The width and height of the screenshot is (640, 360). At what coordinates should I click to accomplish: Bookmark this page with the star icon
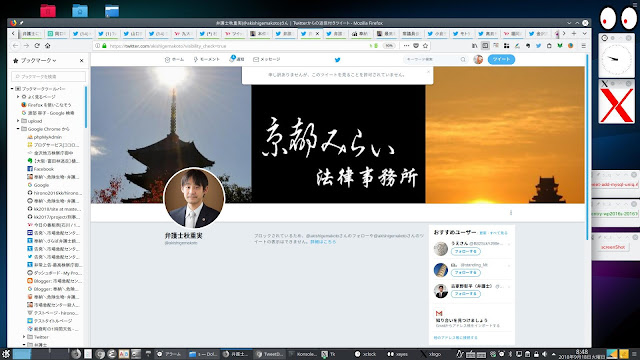coord(425,46)
